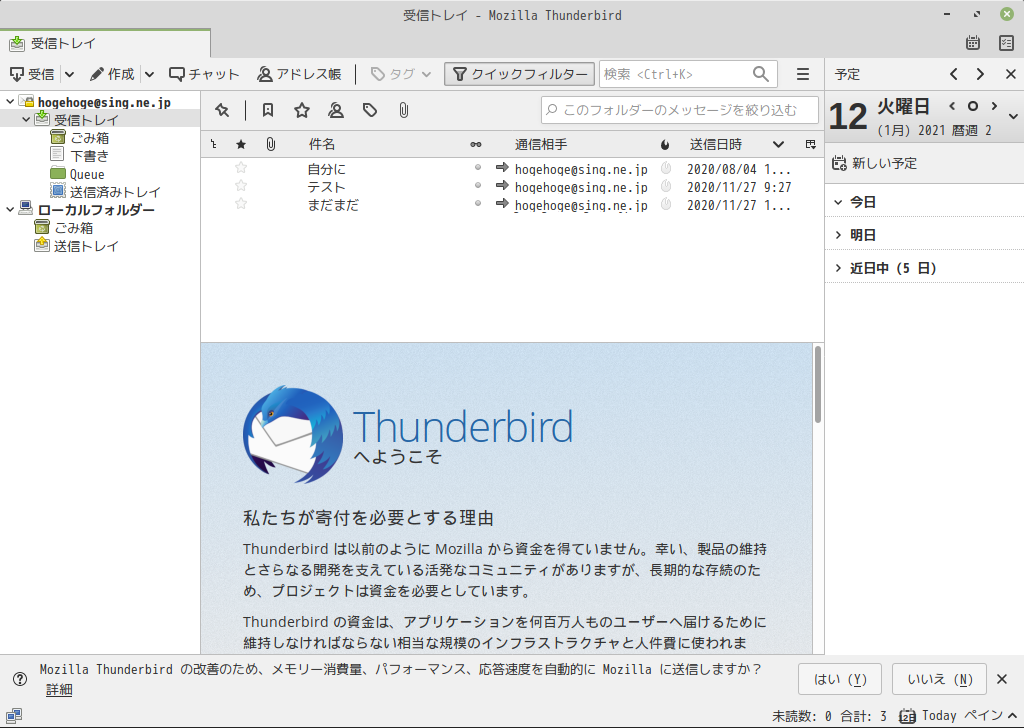Filter messages with attachments
This screenshot has height=728, width=1024.
click(404, 110)
